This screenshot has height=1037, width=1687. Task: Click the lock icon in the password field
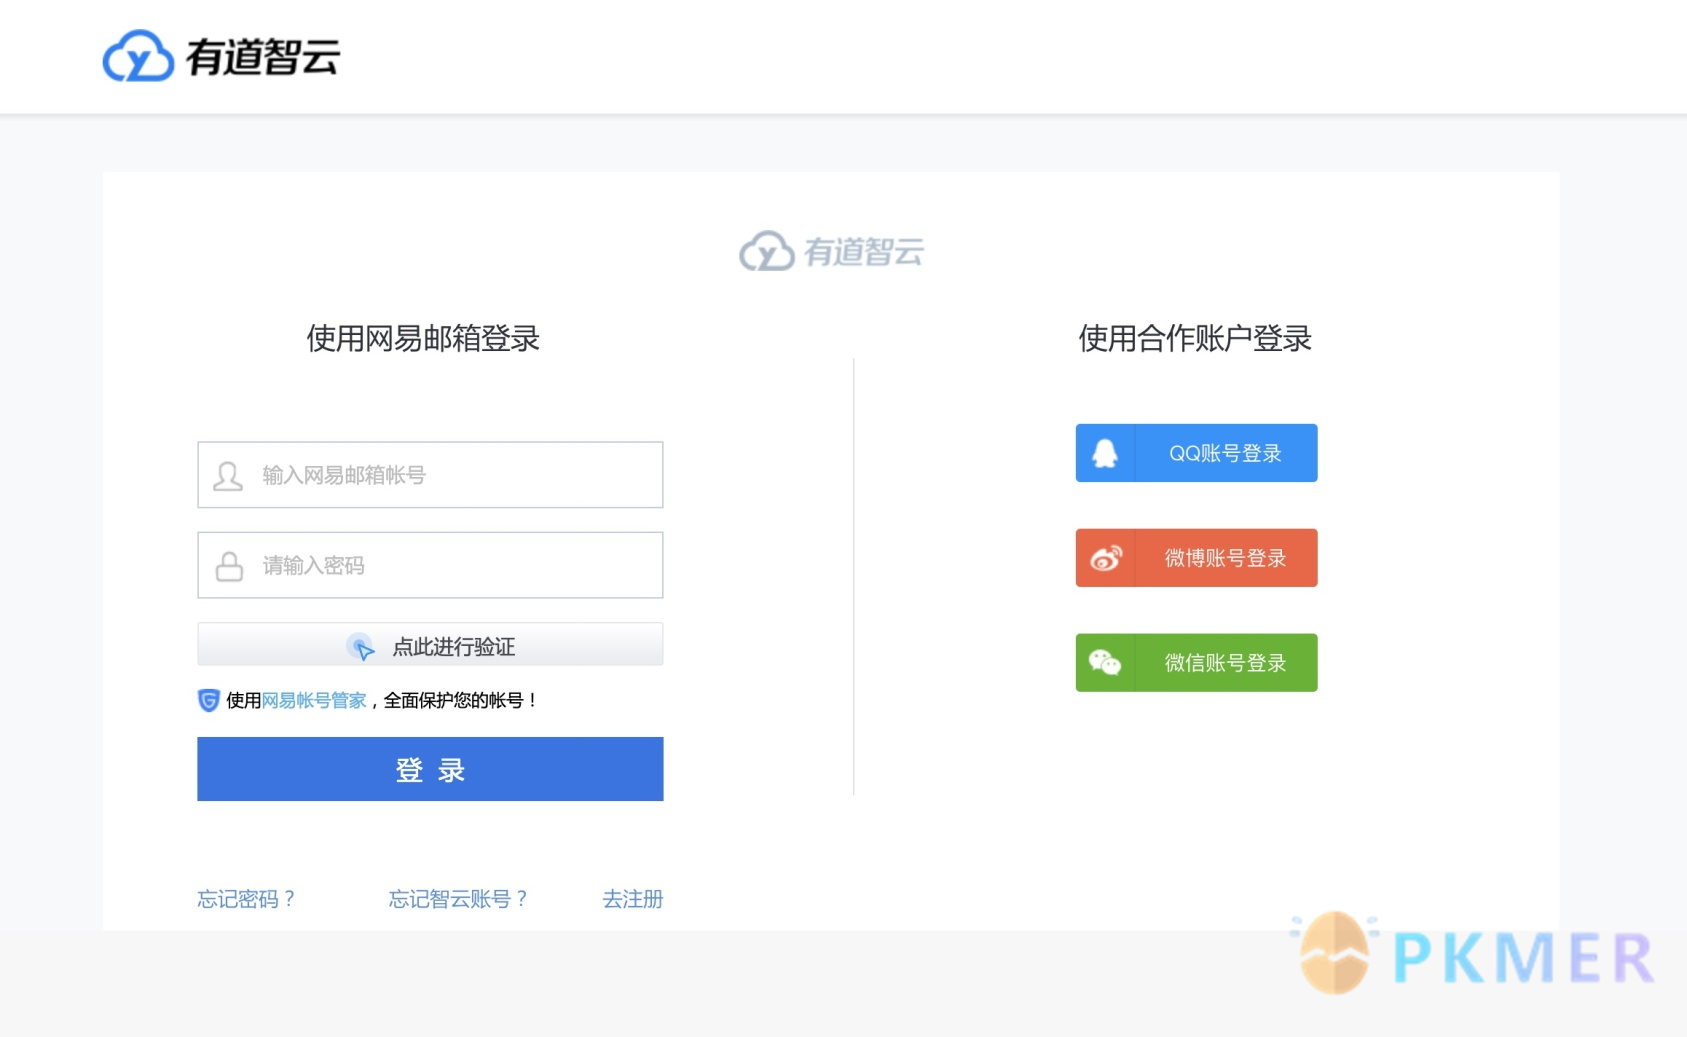tap(229, 566)
